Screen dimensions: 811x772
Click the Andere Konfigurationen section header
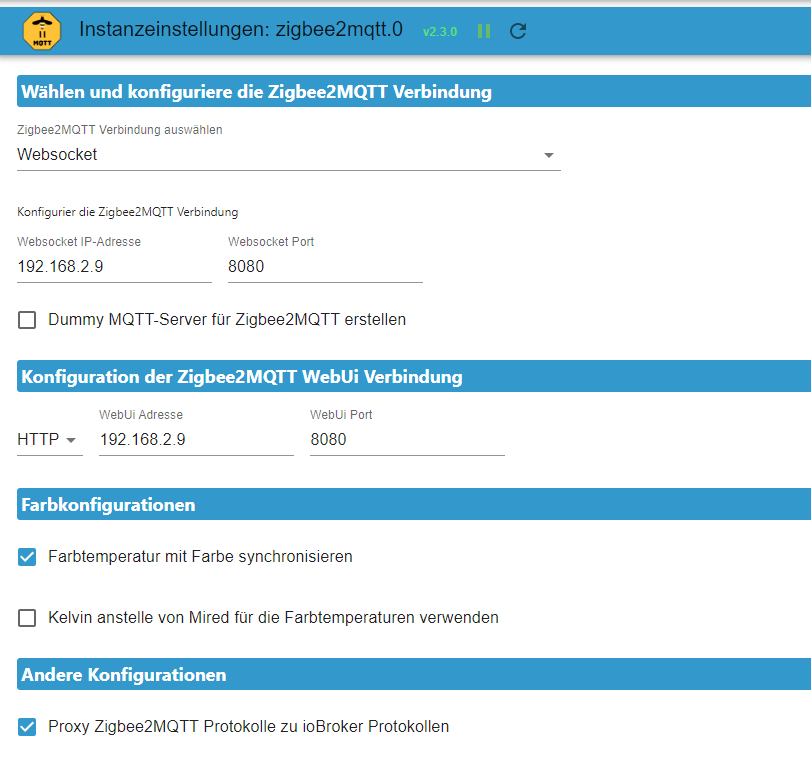[414, 674]
